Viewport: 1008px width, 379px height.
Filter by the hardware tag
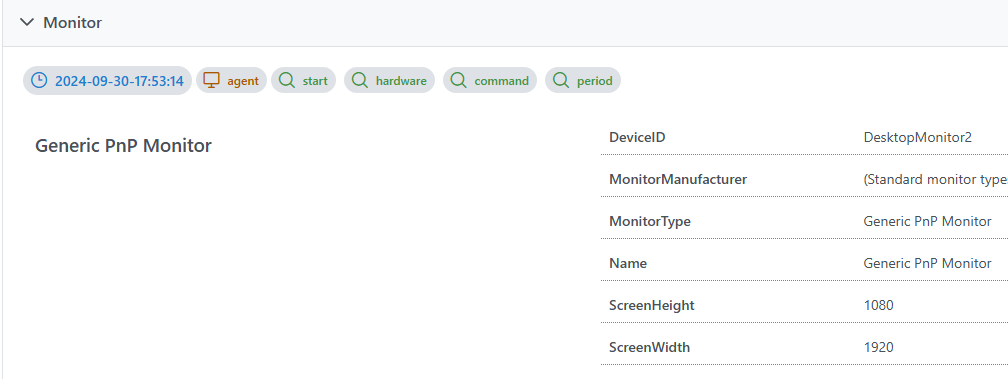390,80
